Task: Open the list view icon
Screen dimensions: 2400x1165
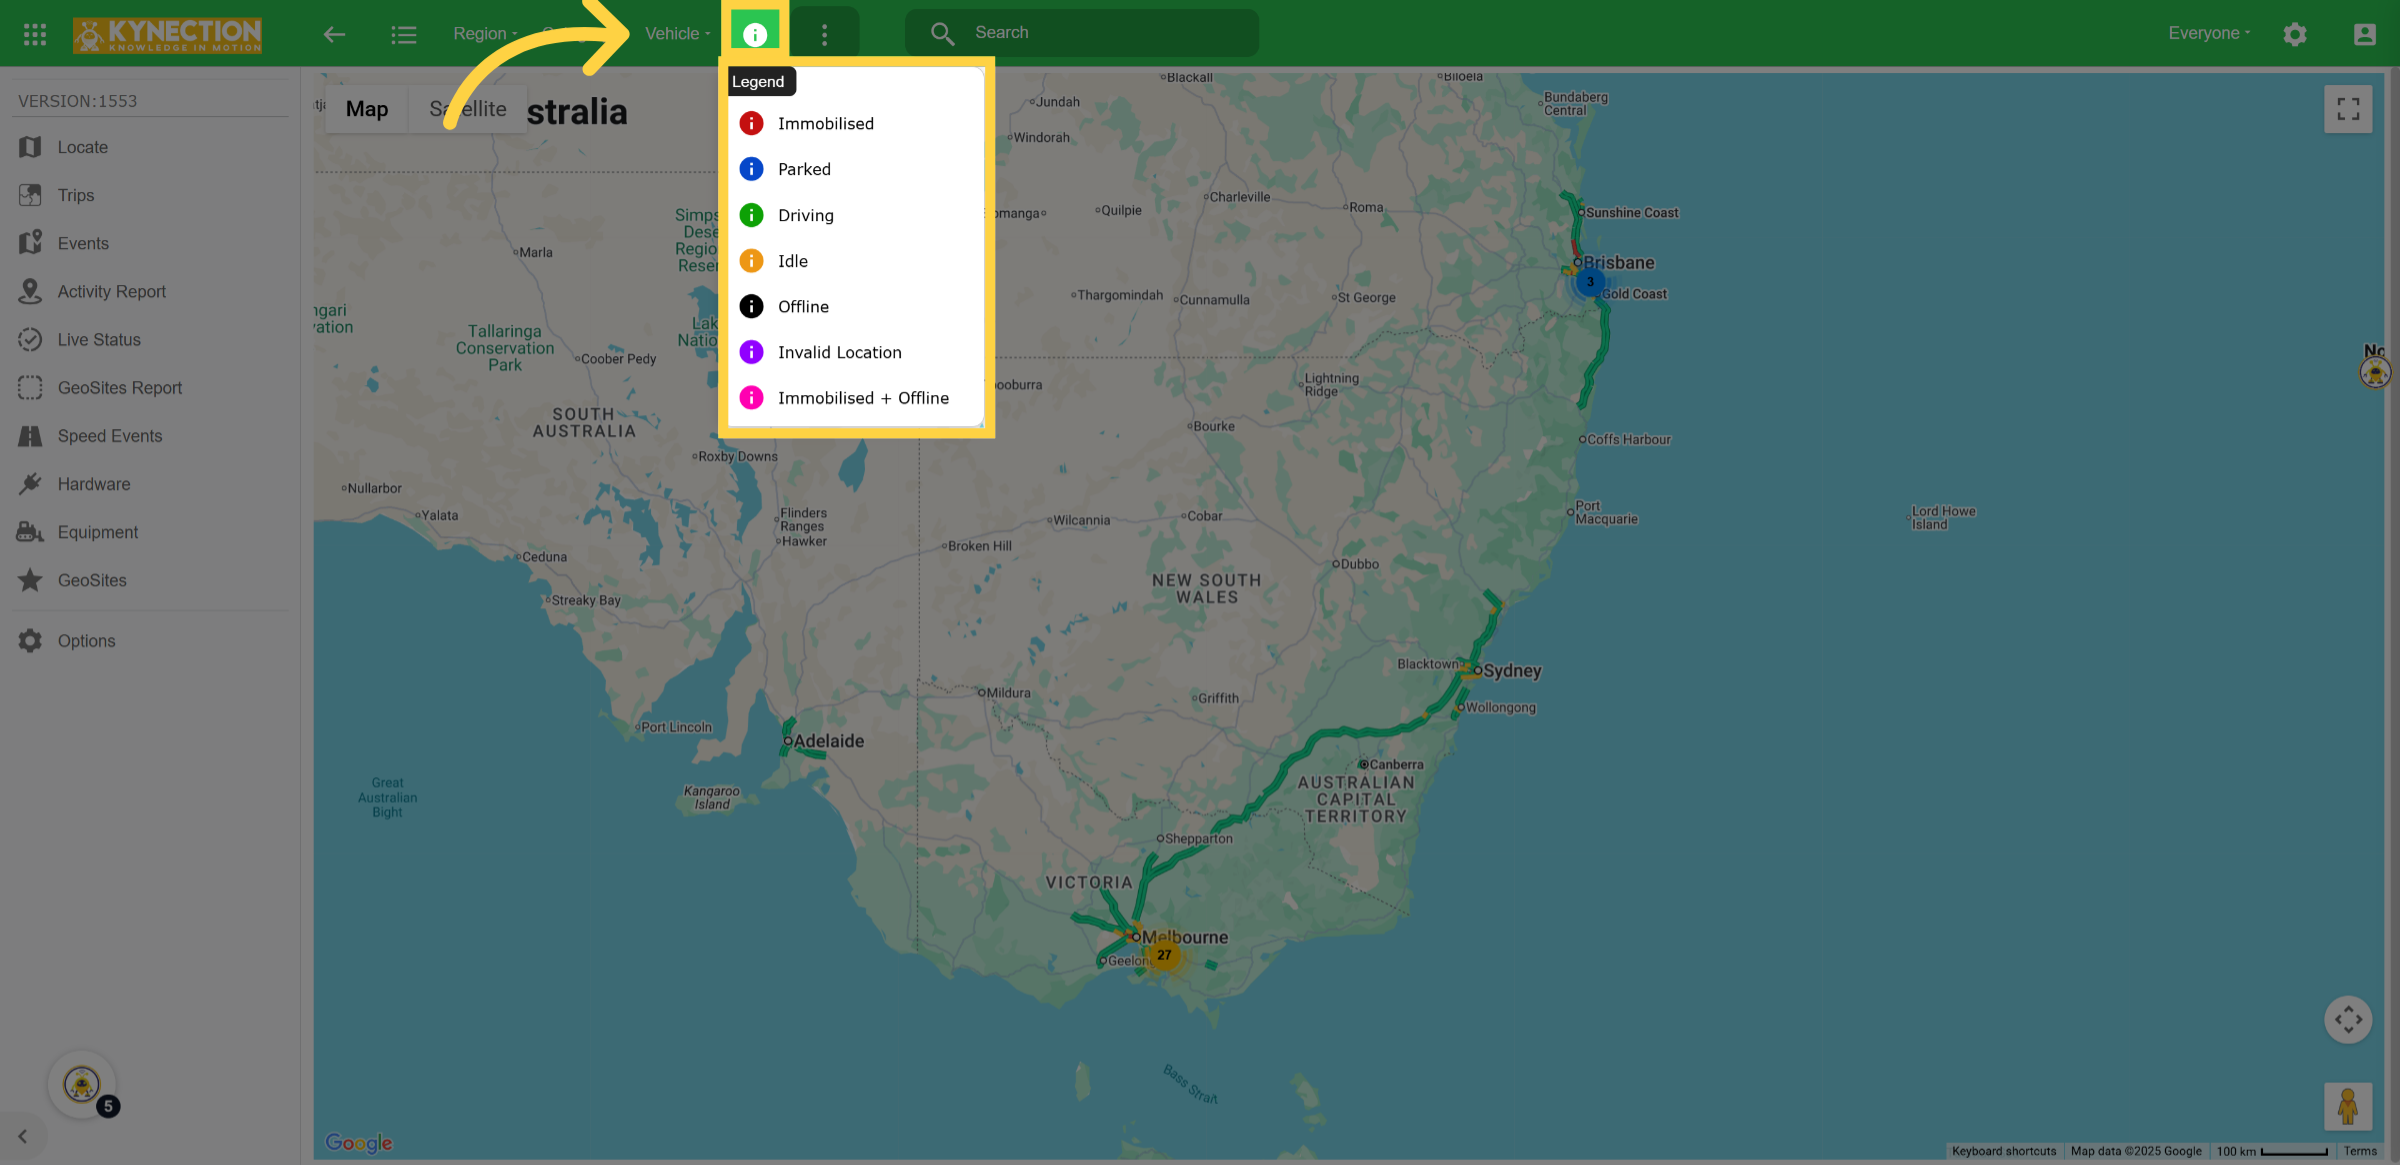Action: (x=404, y=34)
